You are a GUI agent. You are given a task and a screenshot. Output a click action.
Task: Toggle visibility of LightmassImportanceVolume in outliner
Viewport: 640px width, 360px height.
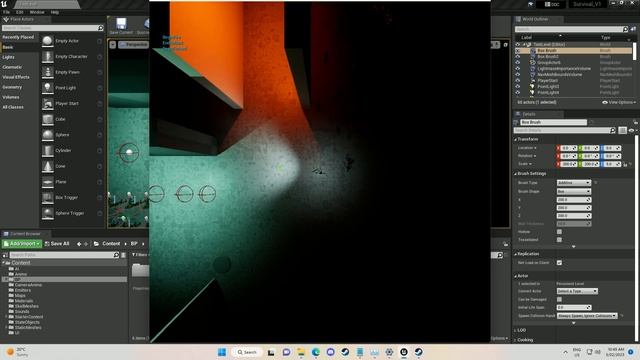tap(518, 69)
